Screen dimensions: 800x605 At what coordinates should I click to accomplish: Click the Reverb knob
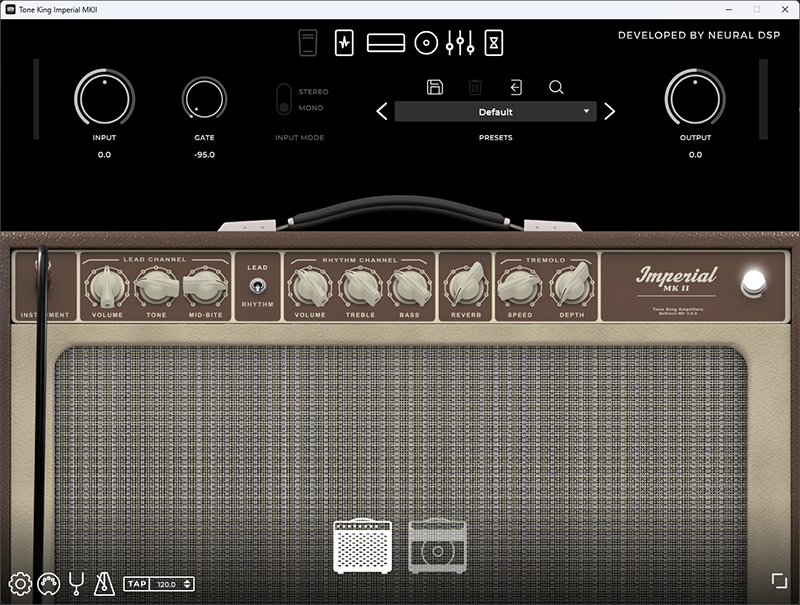(466, 287)
